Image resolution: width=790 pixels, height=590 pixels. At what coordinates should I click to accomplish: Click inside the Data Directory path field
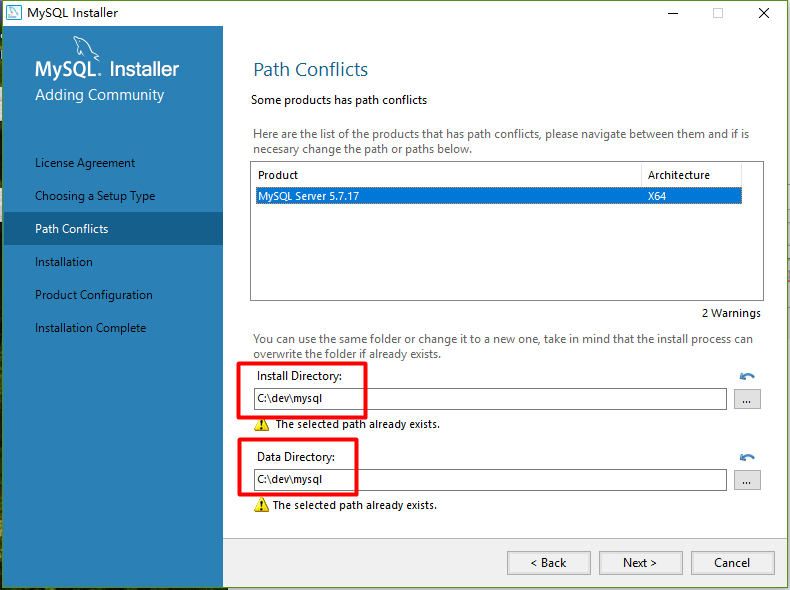coord(490,480)
